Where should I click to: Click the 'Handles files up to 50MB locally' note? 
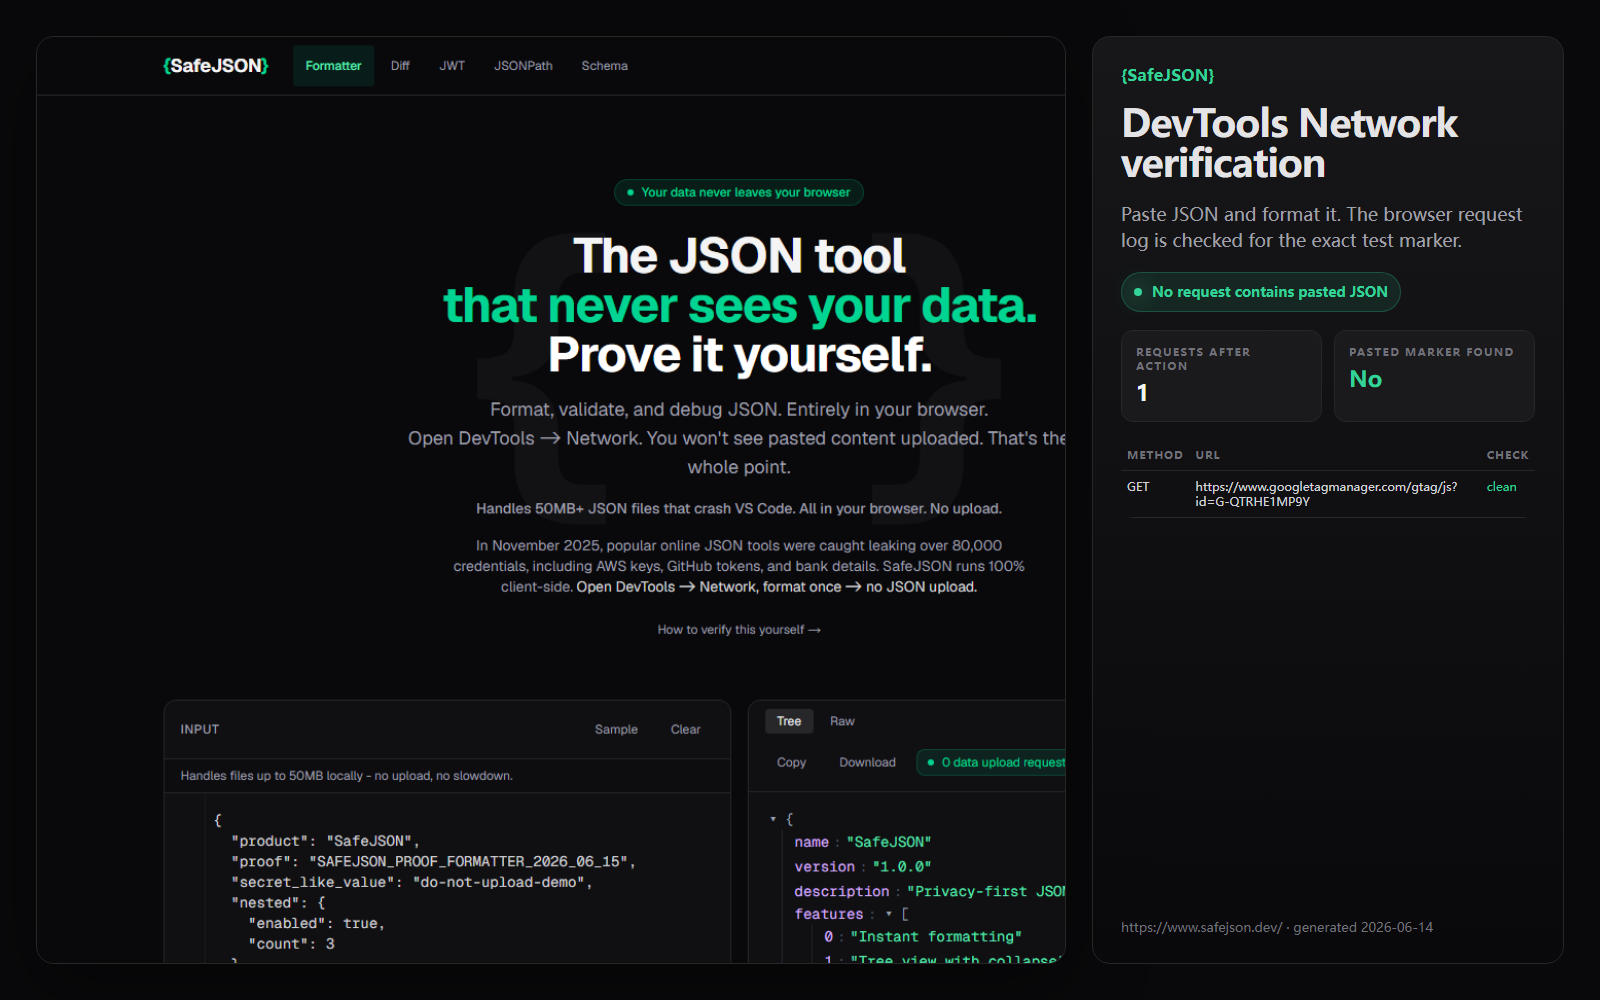pos(346,776)
